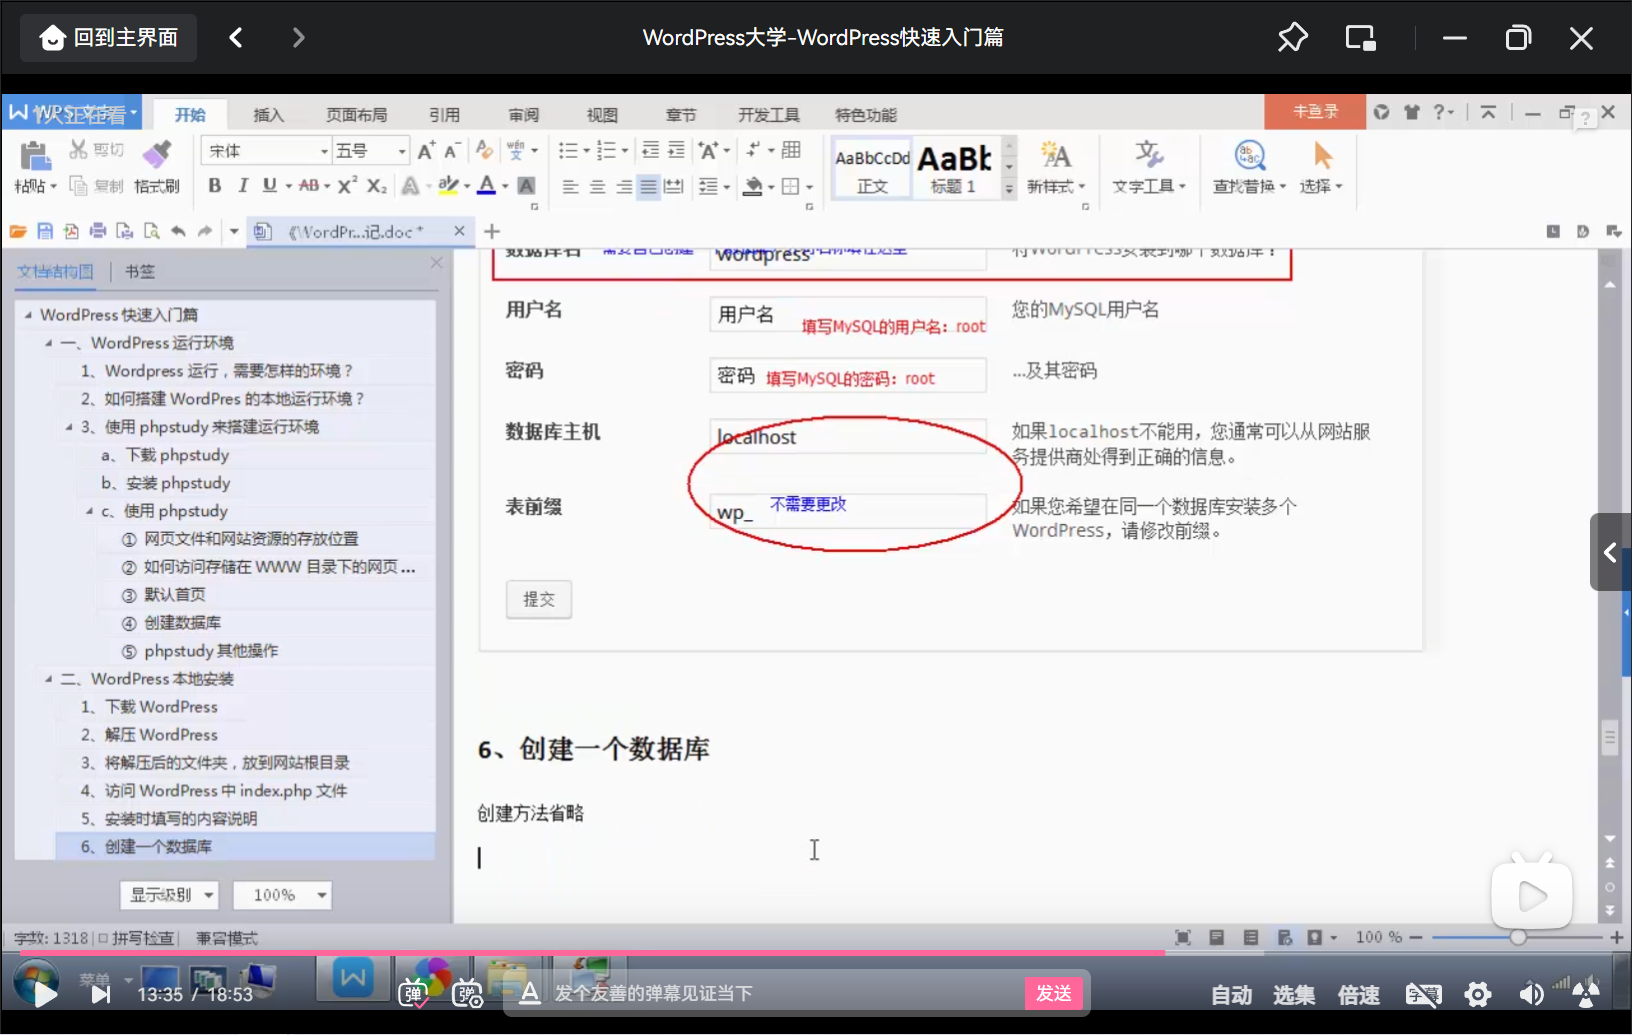Click the numbered list icon

tap(606, 150)
